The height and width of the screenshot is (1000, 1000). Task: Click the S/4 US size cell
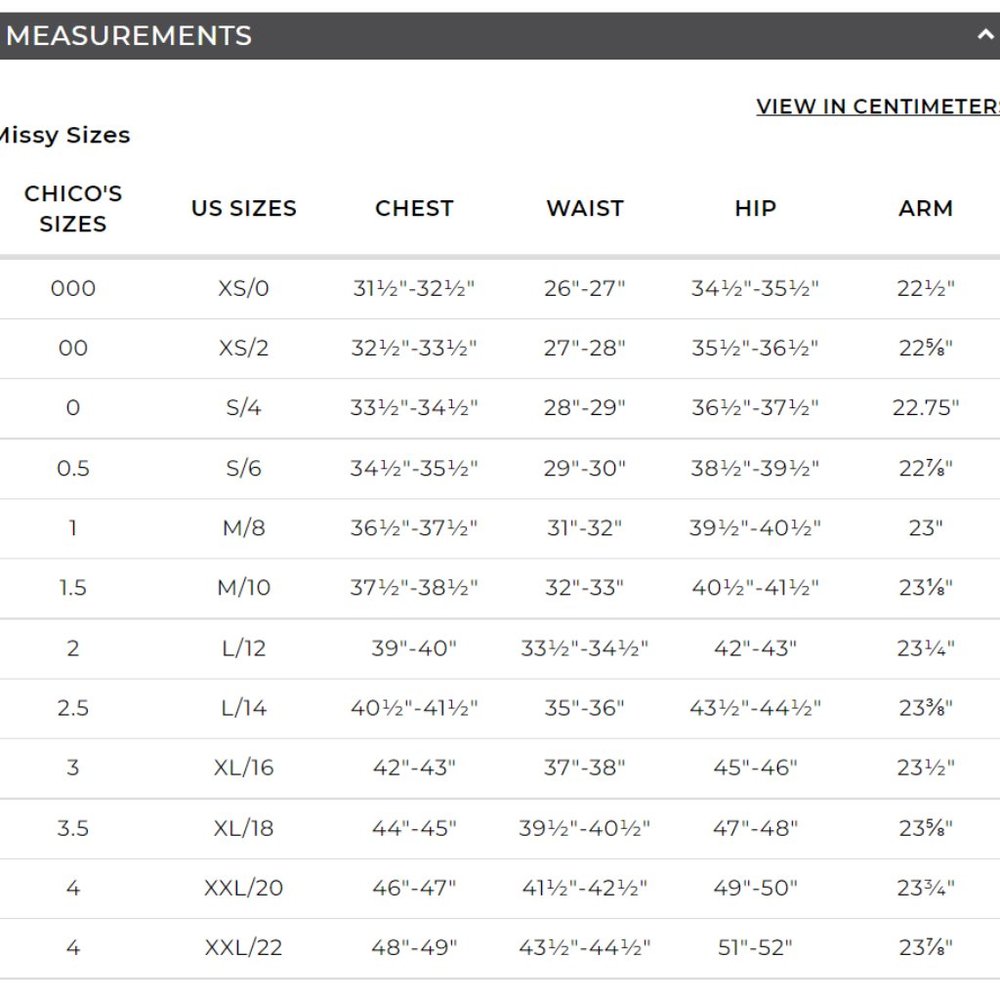(x=244, y=408)
